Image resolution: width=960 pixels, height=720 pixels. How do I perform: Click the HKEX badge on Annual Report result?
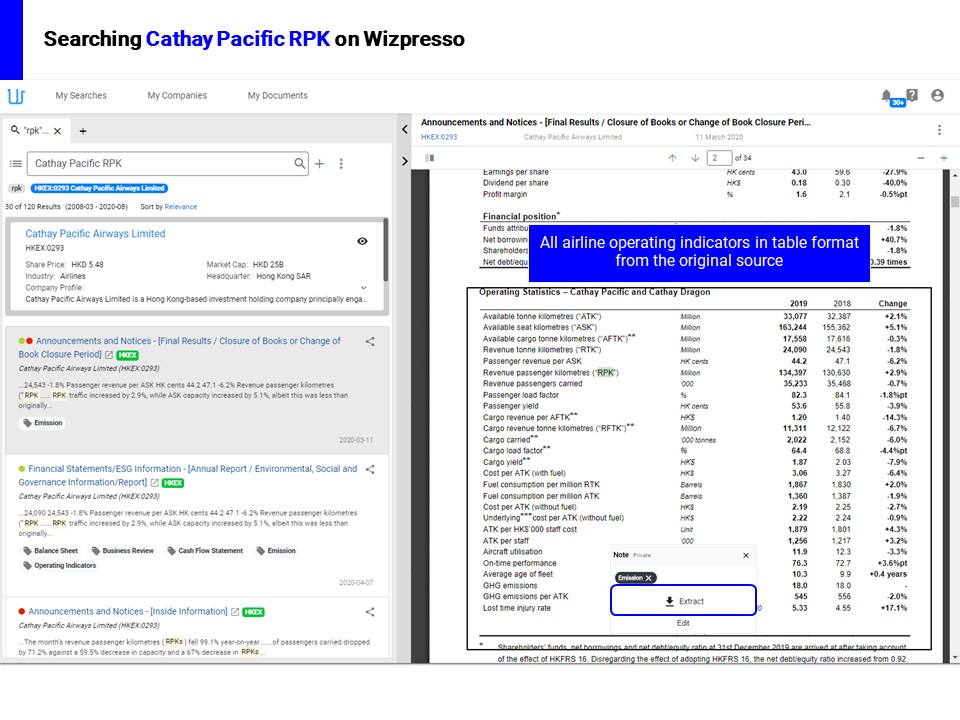[173, 483]
